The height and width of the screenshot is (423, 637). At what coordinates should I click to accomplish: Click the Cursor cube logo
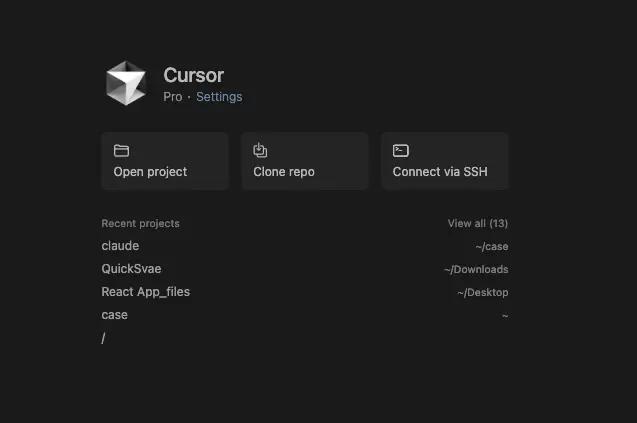[x=126, y=83]
